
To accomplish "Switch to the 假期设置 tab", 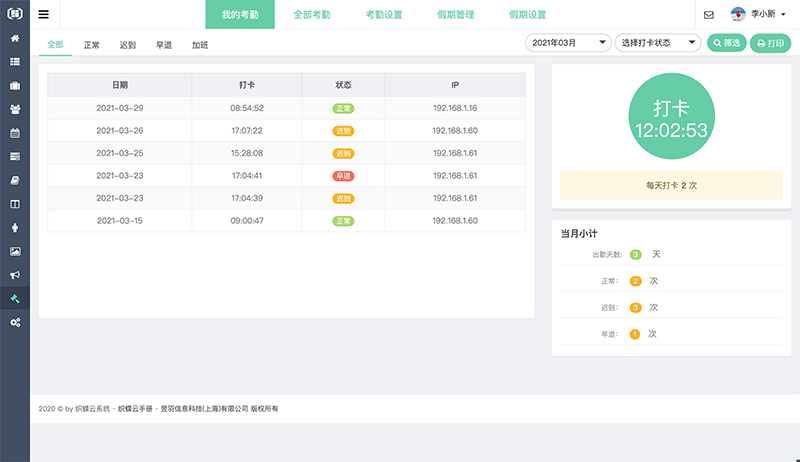I will (x=528, y=14).
